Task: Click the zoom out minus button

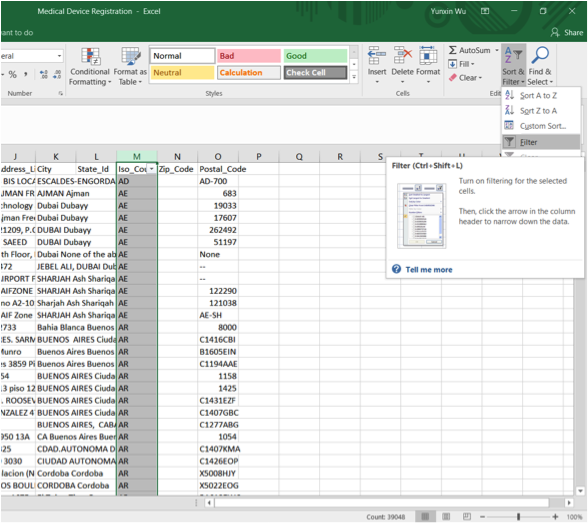Action: click(482, 517)
